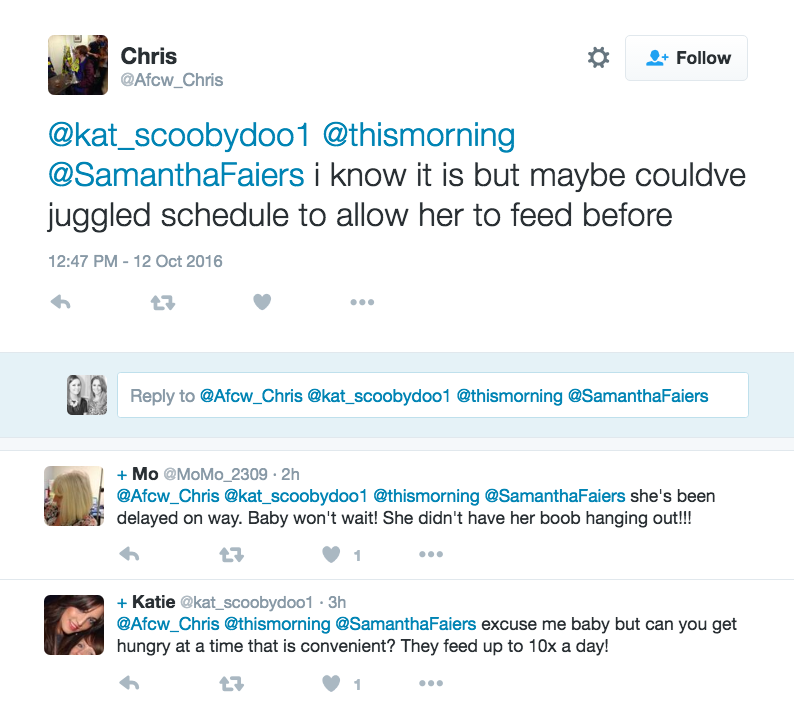
Task: Open the @SamanthaFaiers mention in main tweet
Action: 176,175
